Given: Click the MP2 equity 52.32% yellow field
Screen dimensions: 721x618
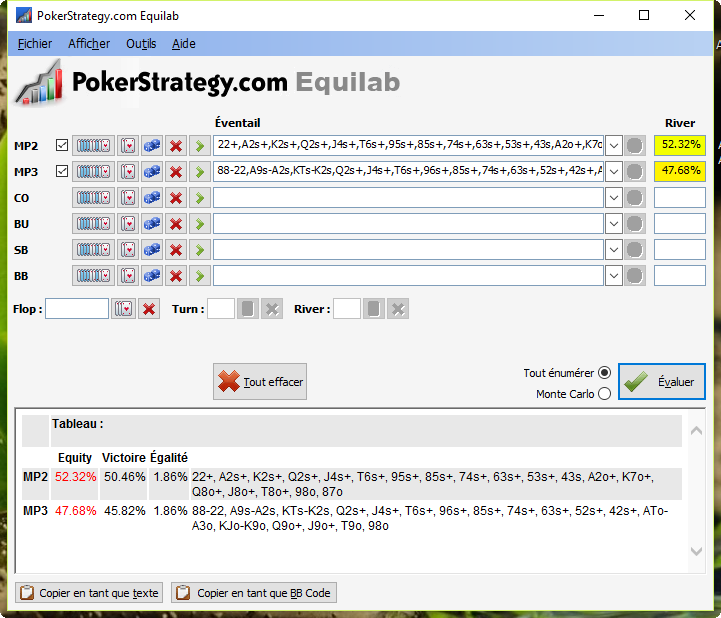Looking at the screenshot, I should (680, 145).
